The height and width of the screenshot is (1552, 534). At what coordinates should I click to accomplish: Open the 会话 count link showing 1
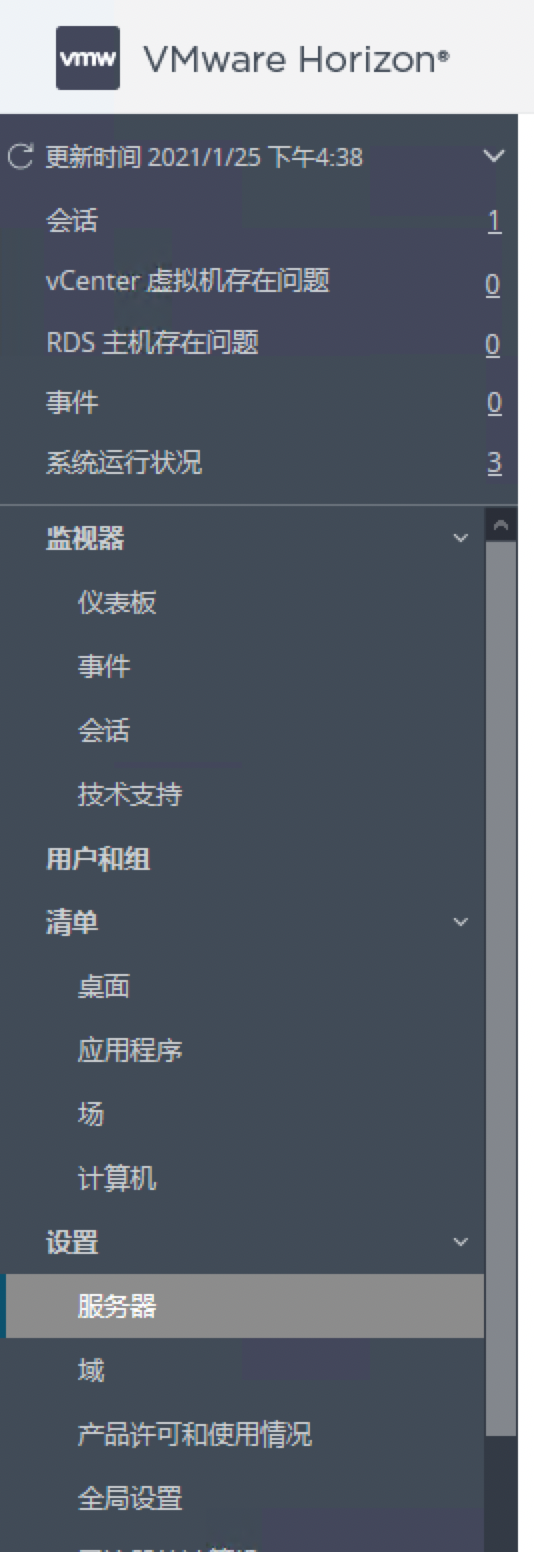[494, 222]
